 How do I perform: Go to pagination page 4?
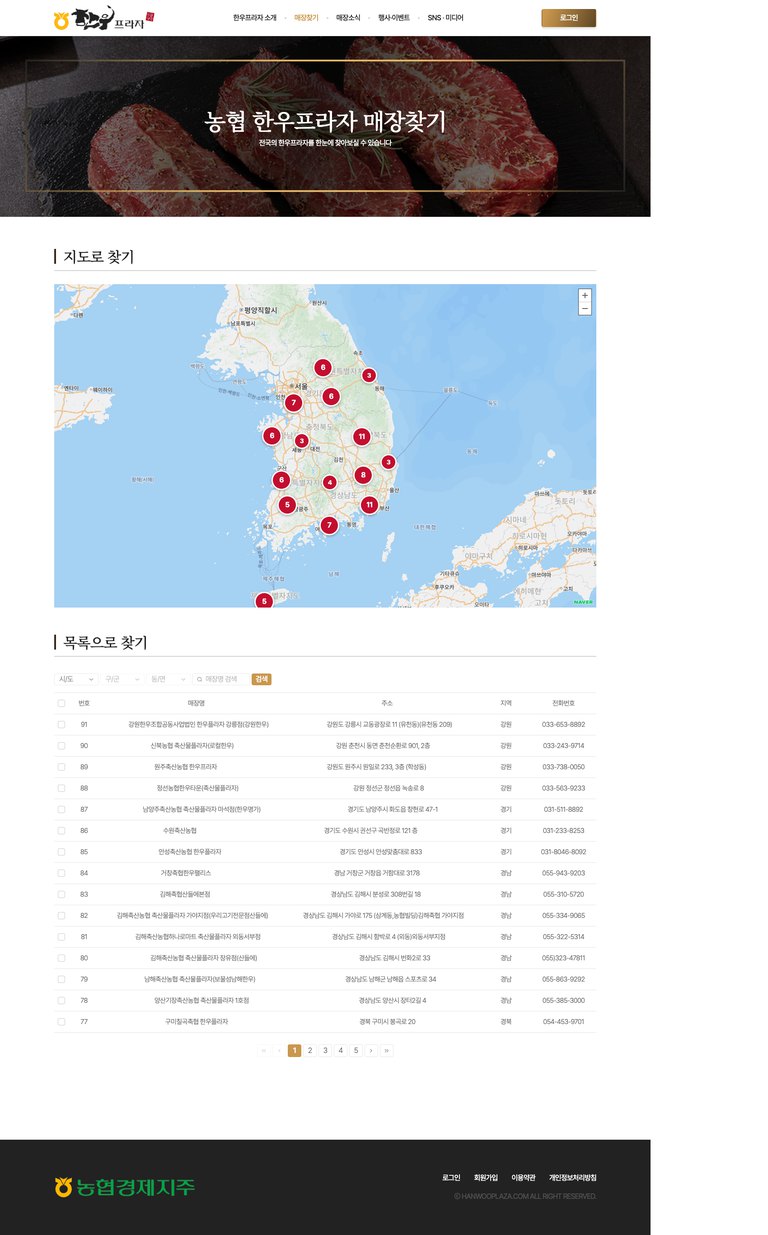(340, 1051)
